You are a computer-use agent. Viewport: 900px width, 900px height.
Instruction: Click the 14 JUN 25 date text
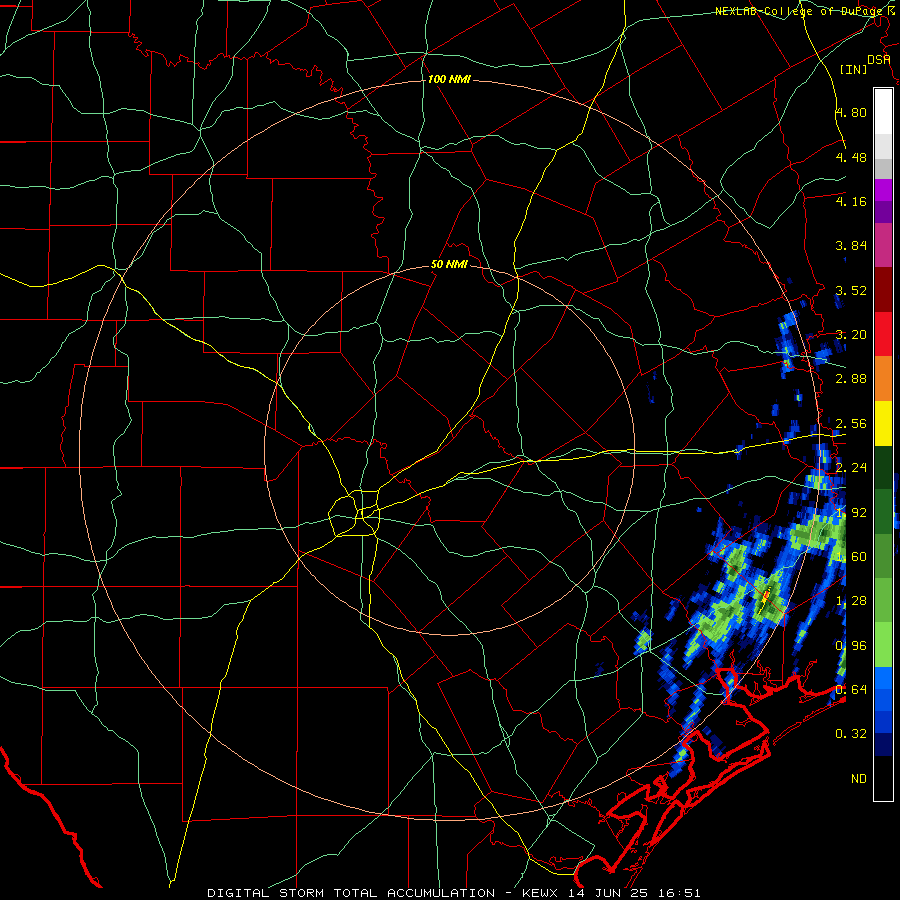pyautogui.click(x=608, y=893)
